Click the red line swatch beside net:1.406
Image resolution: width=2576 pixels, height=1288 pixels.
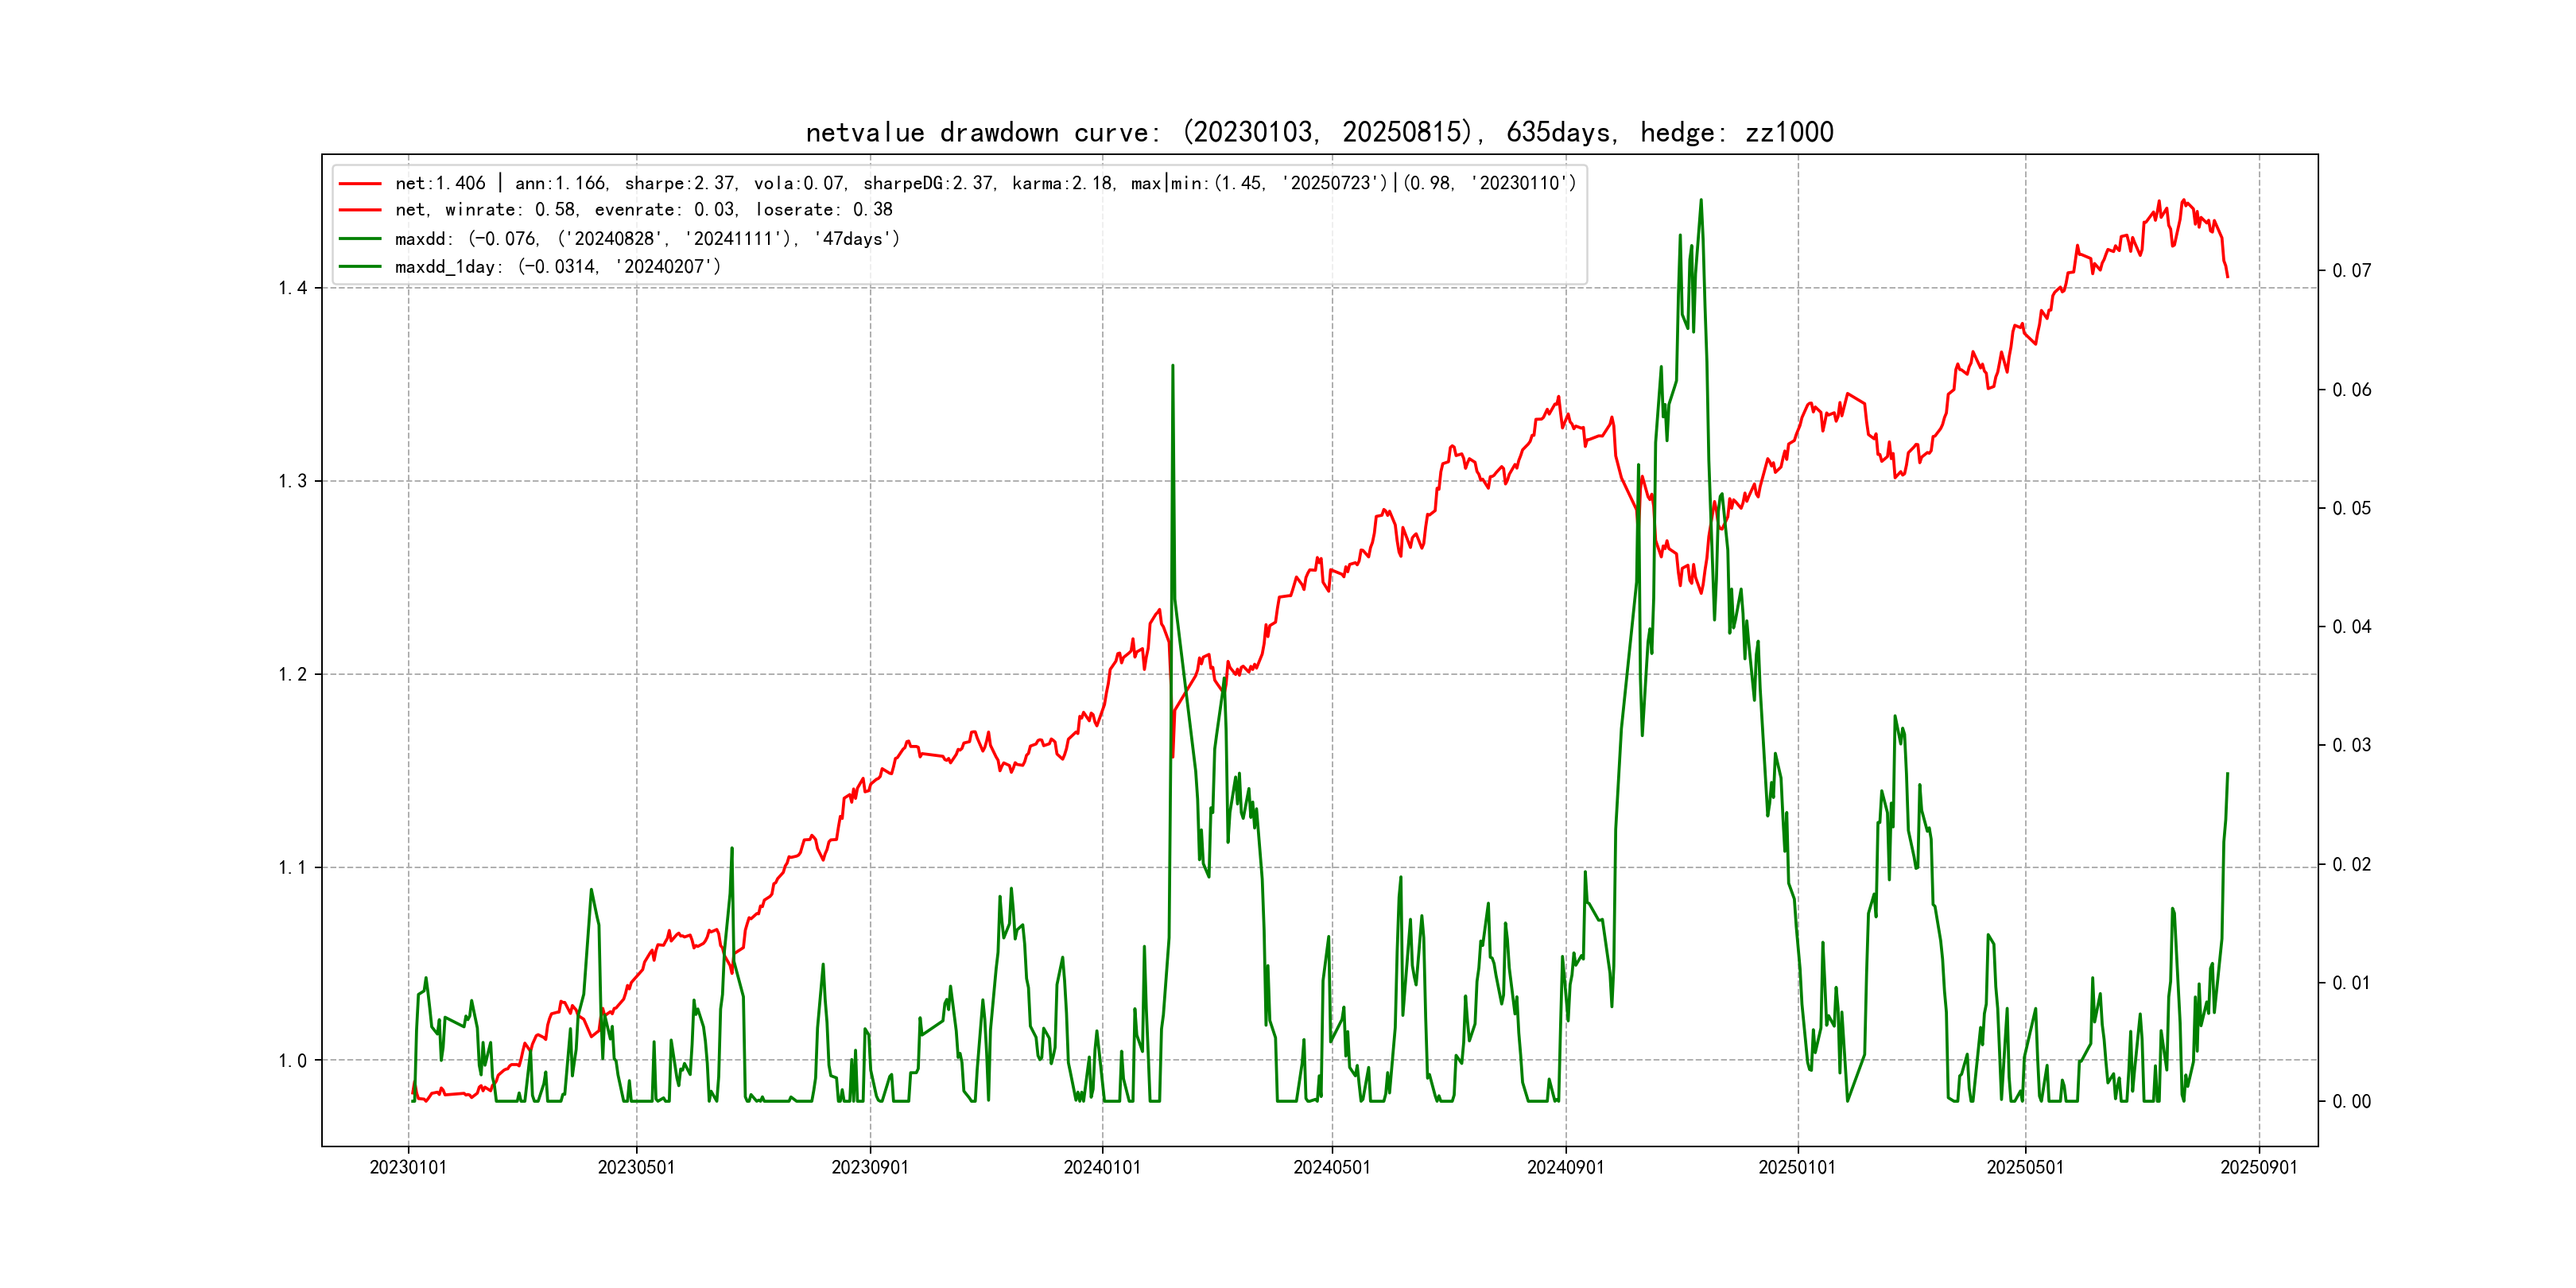coord(360,184)
